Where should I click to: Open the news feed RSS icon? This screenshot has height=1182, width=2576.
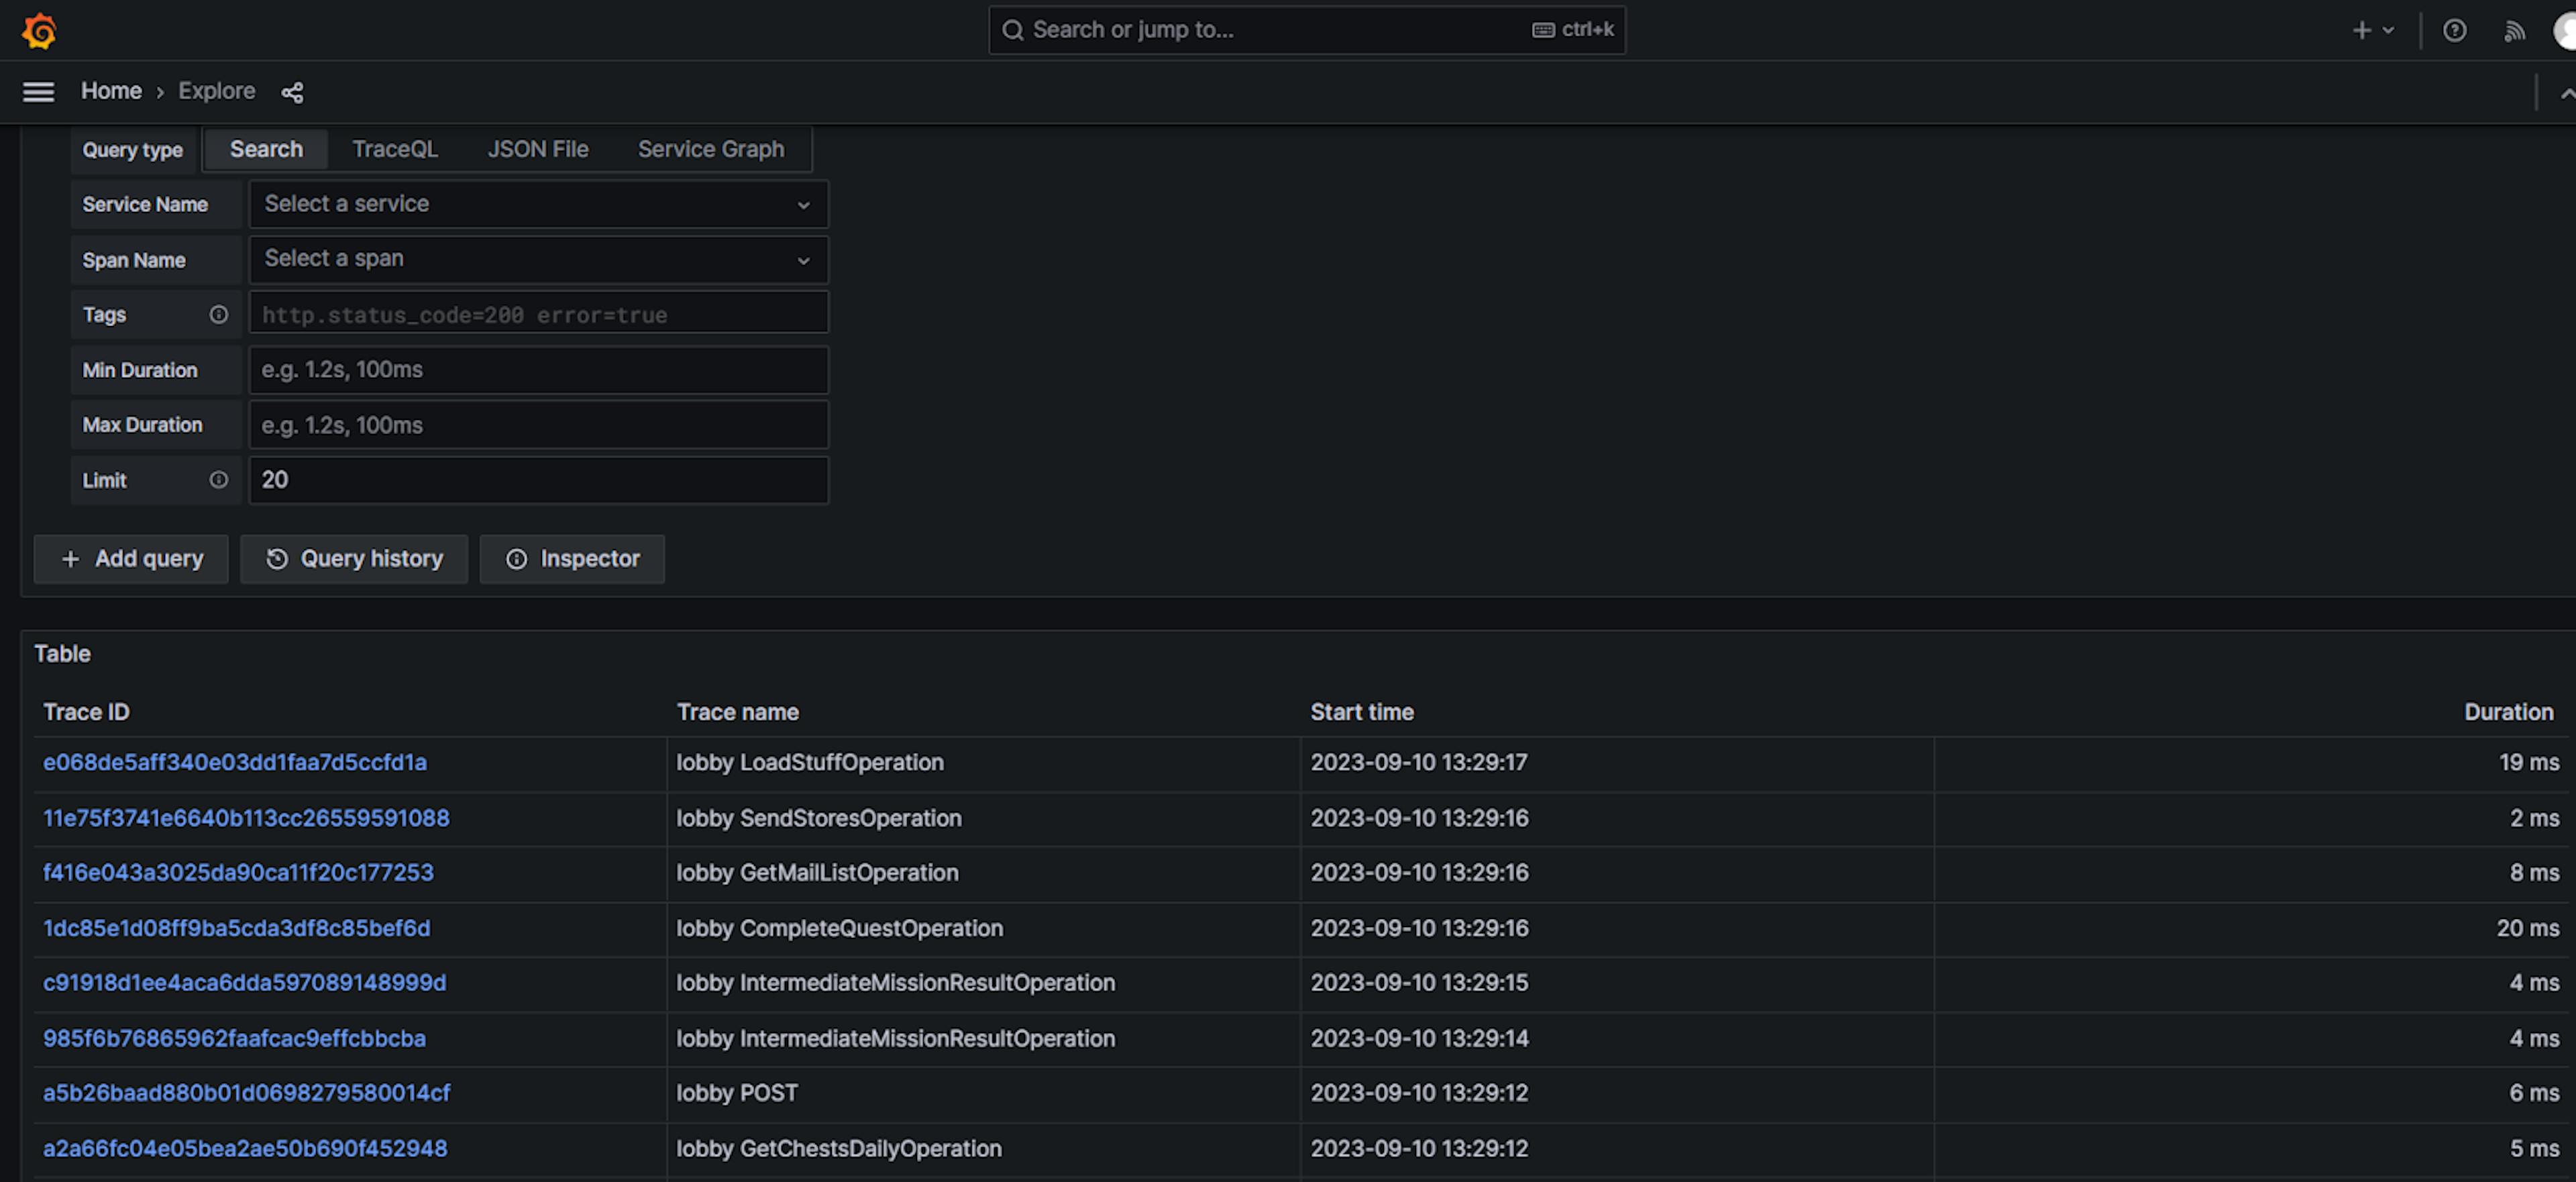point(2514,31)
